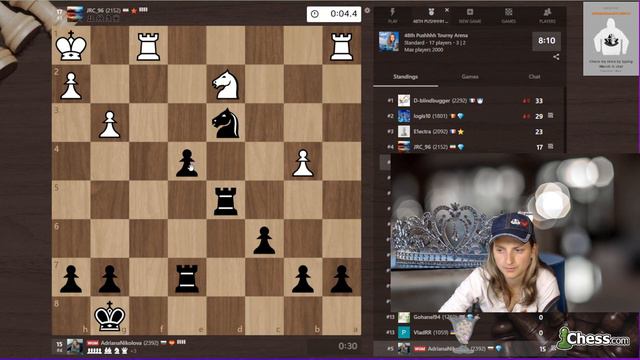Open tournament avatar image
Image resolution: width=640 pixels, height=360 pixels.
[x=389, y=42]
